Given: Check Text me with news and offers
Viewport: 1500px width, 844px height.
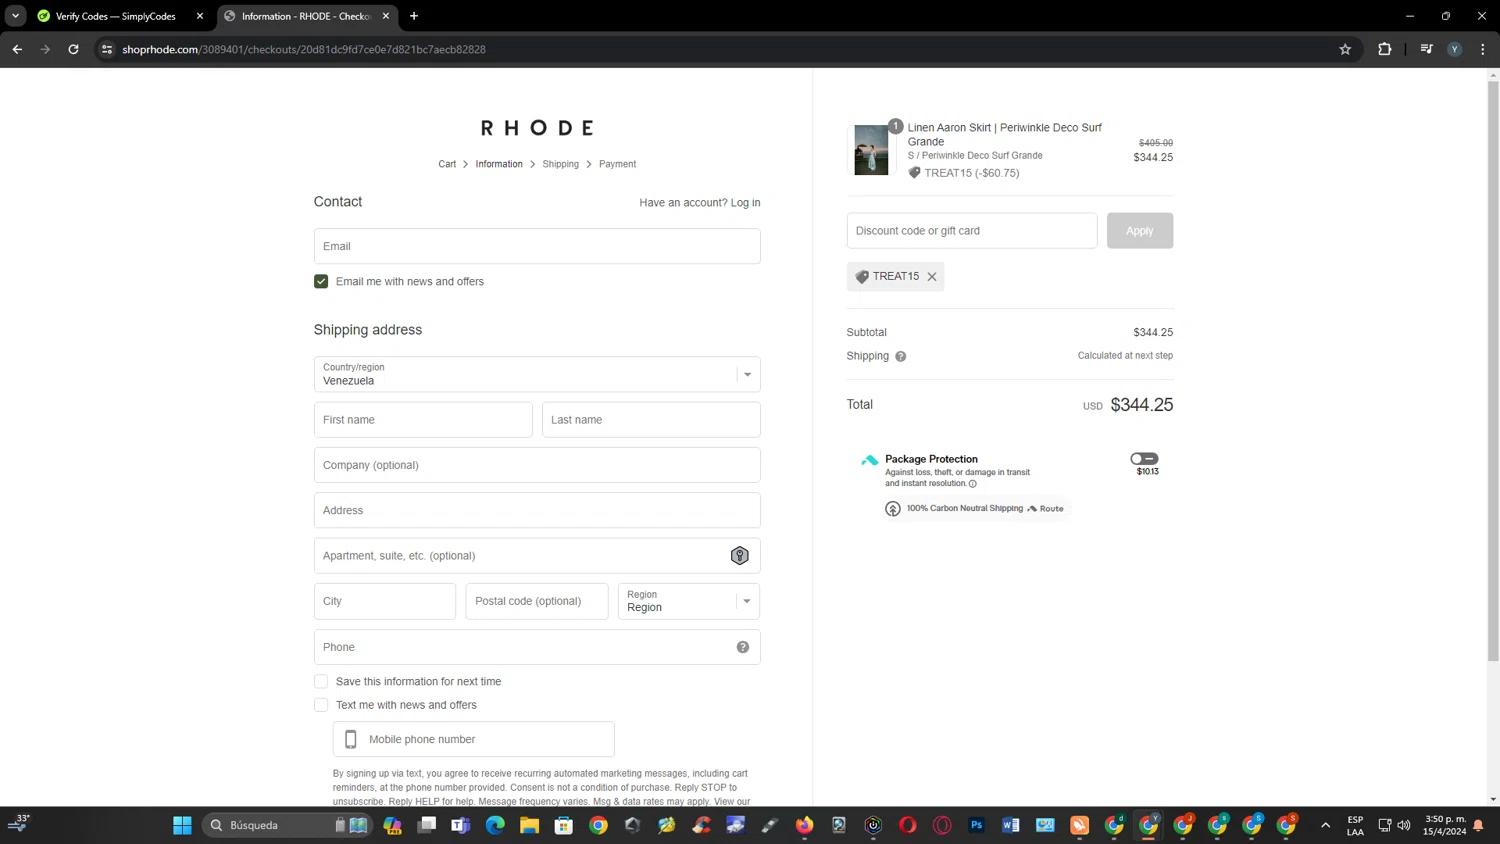Looking at the screenshot, I should click(321, 705).
